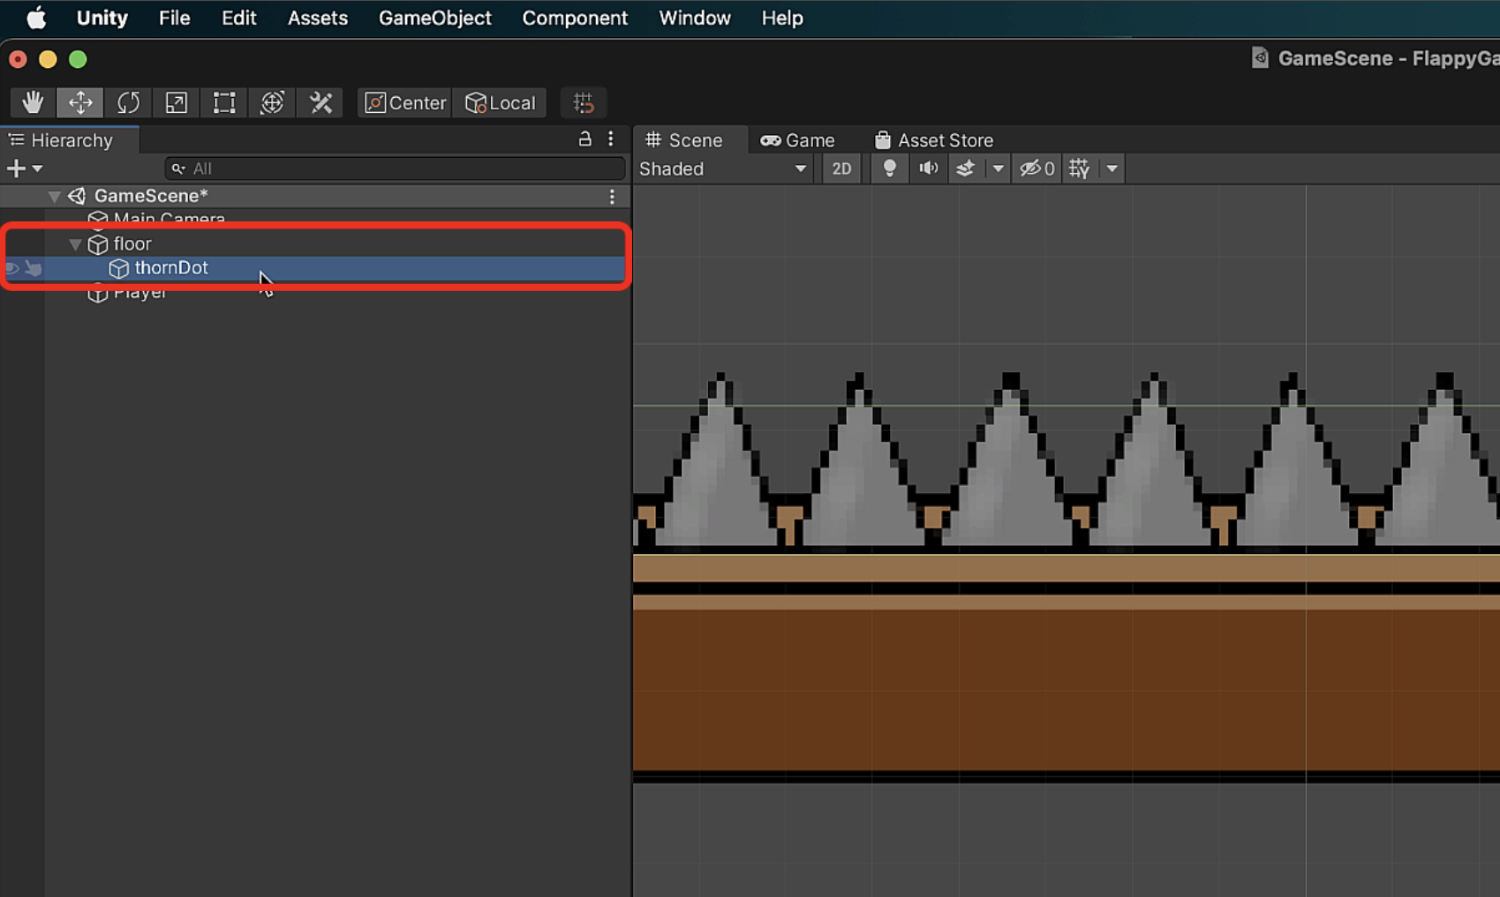Open the Hierarchy create plus dropdown
The height and width of the screenshot is (897, 1500).
pyautogui.click(x=24, y=168)
